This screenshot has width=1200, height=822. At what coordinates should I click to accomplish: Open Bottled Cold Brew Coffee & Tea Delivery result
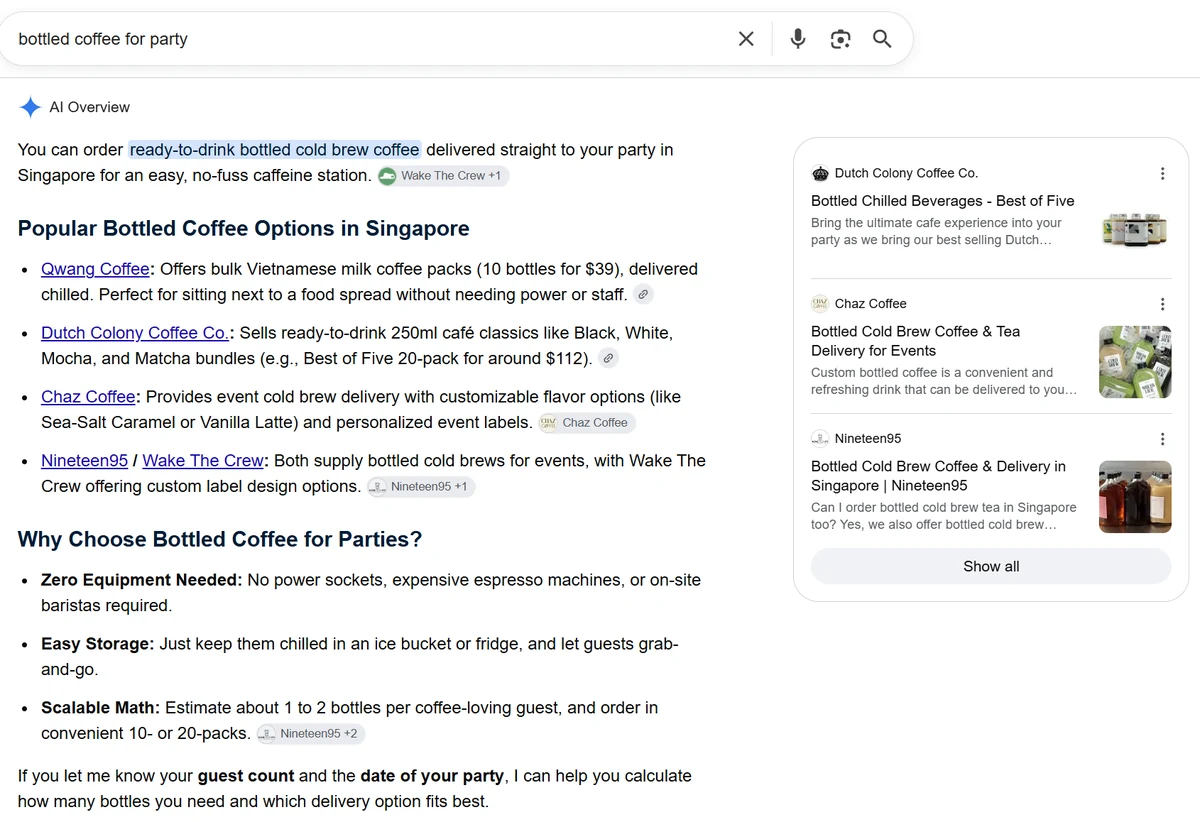click(916, 341)
